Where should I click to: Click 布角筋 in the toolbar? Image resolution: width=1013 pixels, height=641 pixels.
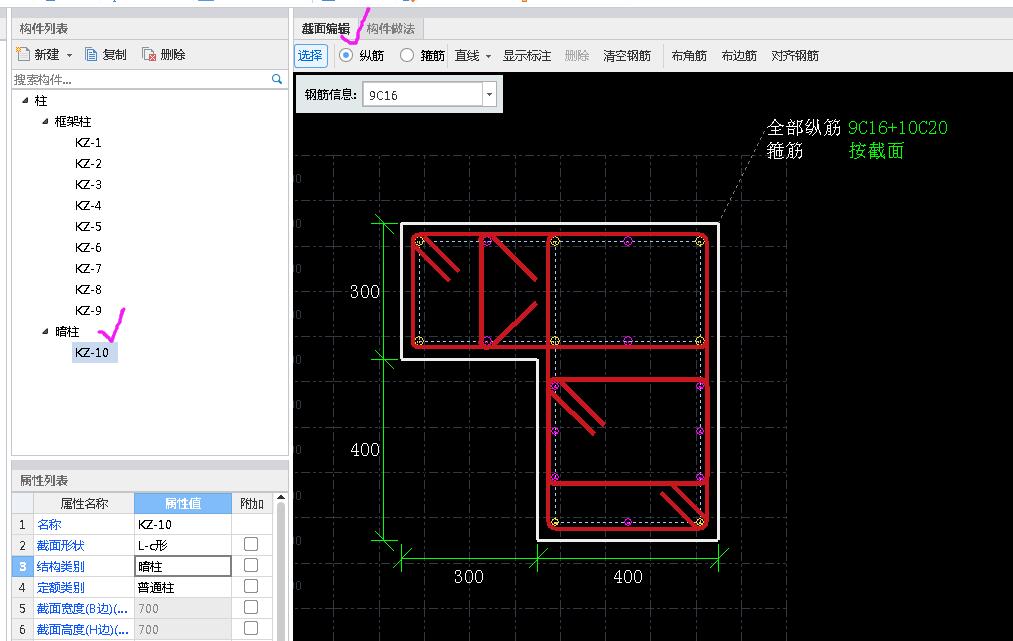click(x=689, y=56)
